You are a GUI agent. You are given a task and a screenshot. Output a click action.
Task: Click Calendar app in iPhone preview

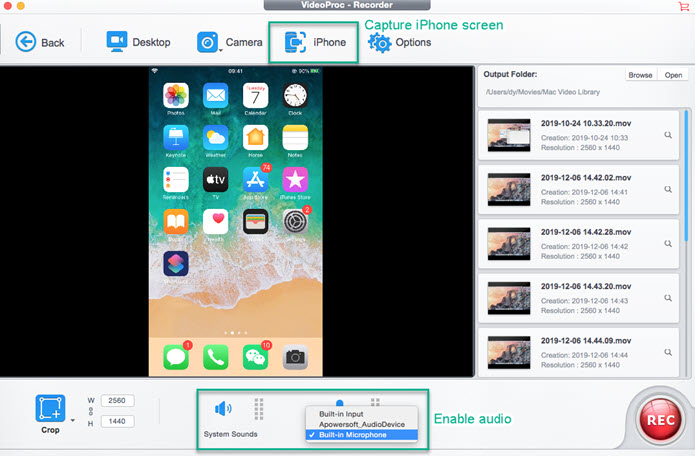point(255,95)
